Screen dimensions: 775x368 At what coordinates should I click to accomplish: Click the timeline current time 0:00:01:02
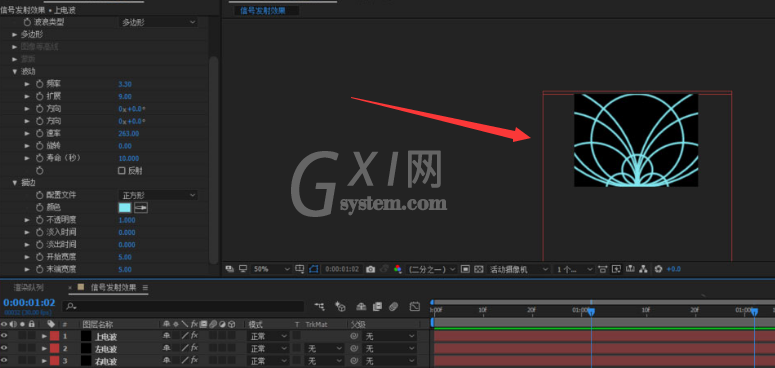[29, 302]
